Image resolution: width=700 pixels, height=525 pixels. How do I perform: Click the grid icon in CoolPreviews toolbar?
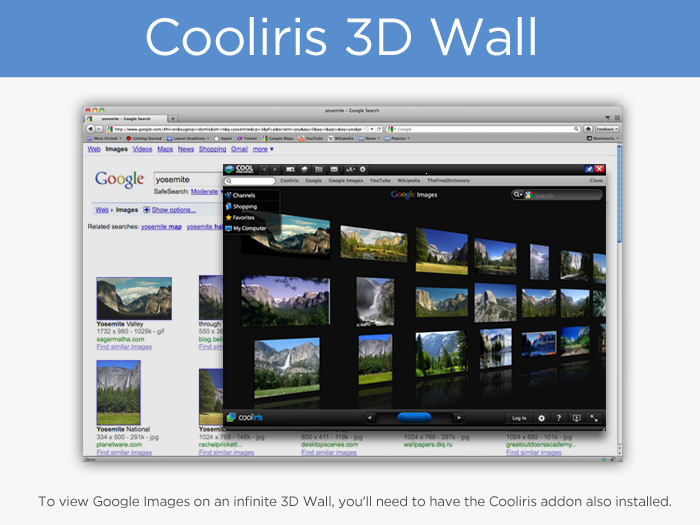tap(319, 169)
